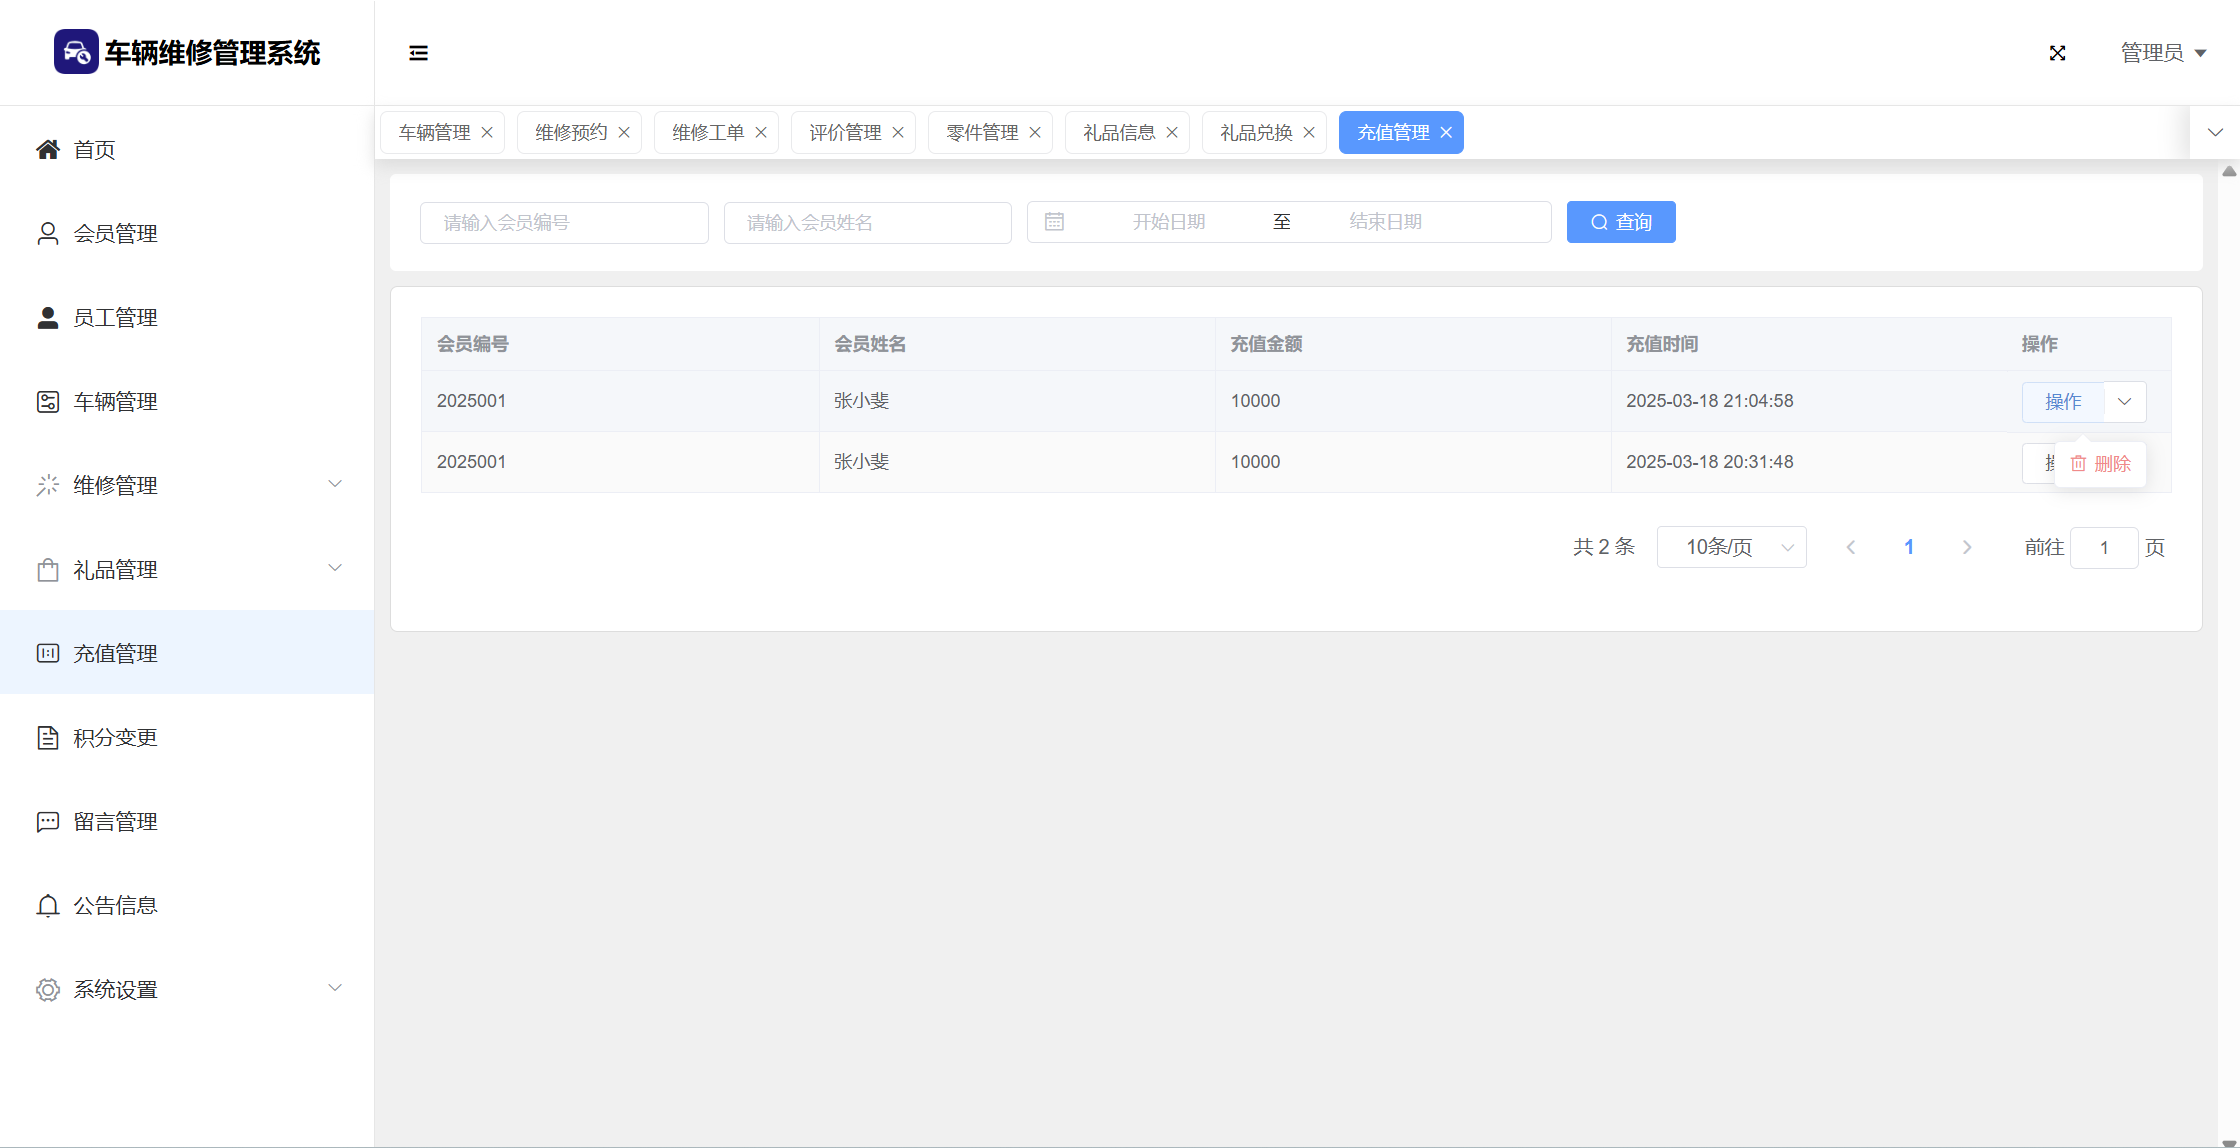Switch to the 零件管理 tab
Viewport: 2240px width, 1148px height.
click(981, 133)
